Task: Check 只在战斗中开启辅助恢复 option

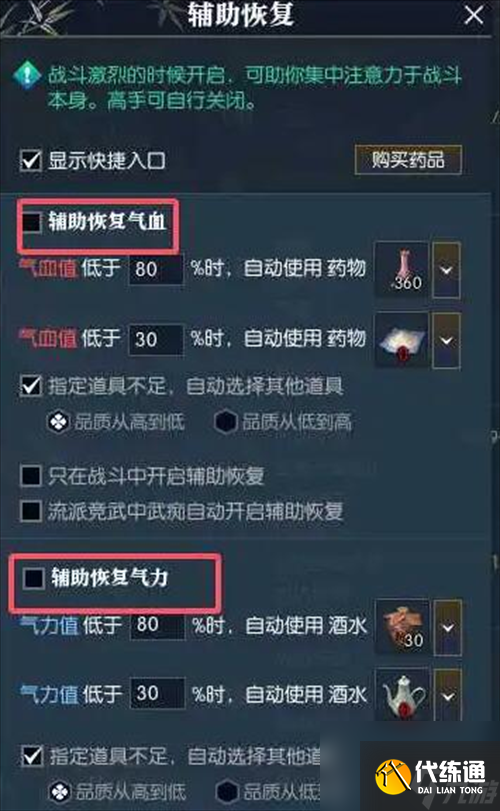Action: click(x=31, y=476)
